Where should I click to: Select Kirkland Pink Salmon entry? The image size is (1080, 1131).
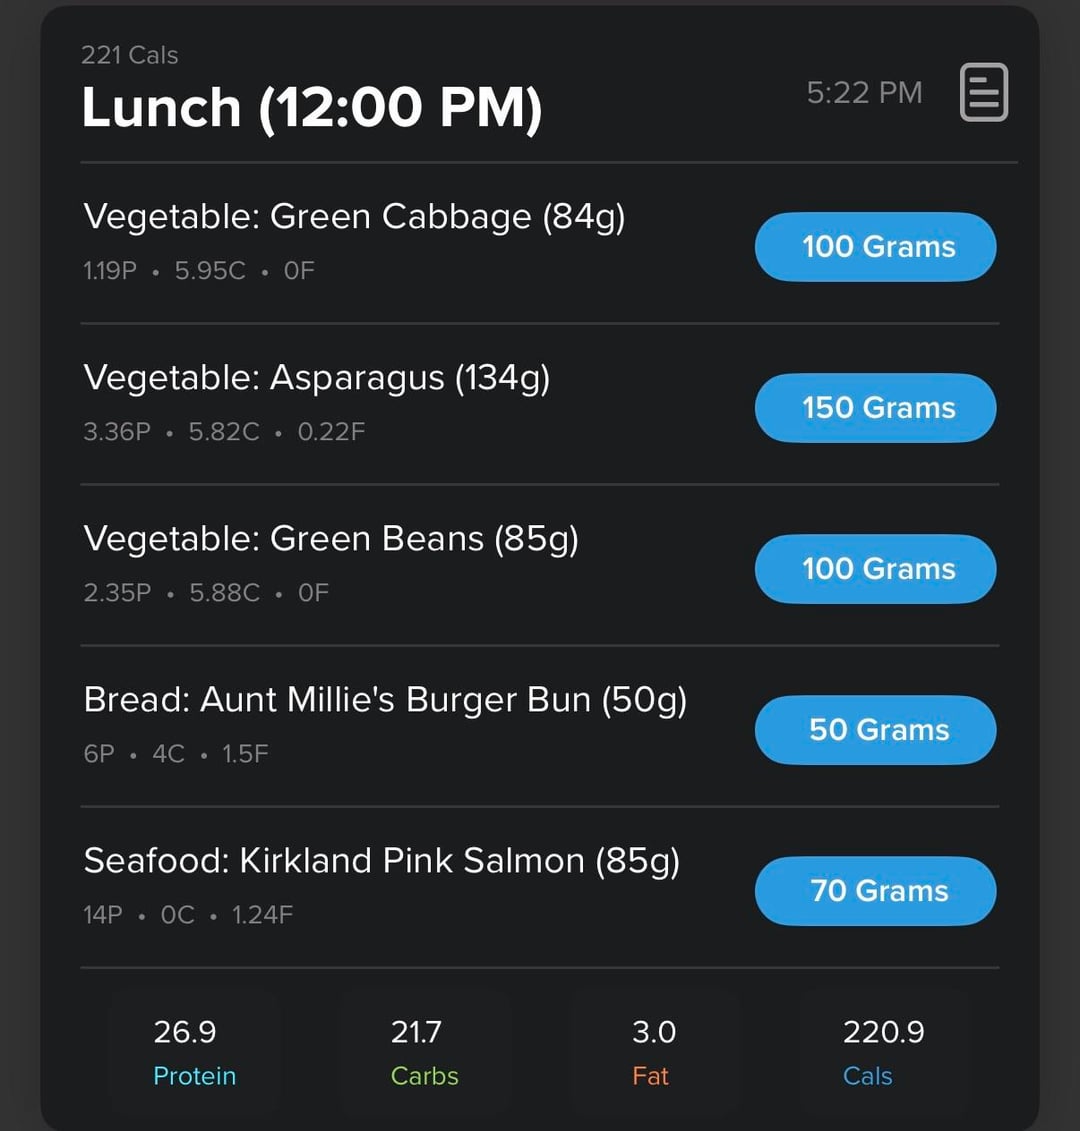click(x=381, y=861)
